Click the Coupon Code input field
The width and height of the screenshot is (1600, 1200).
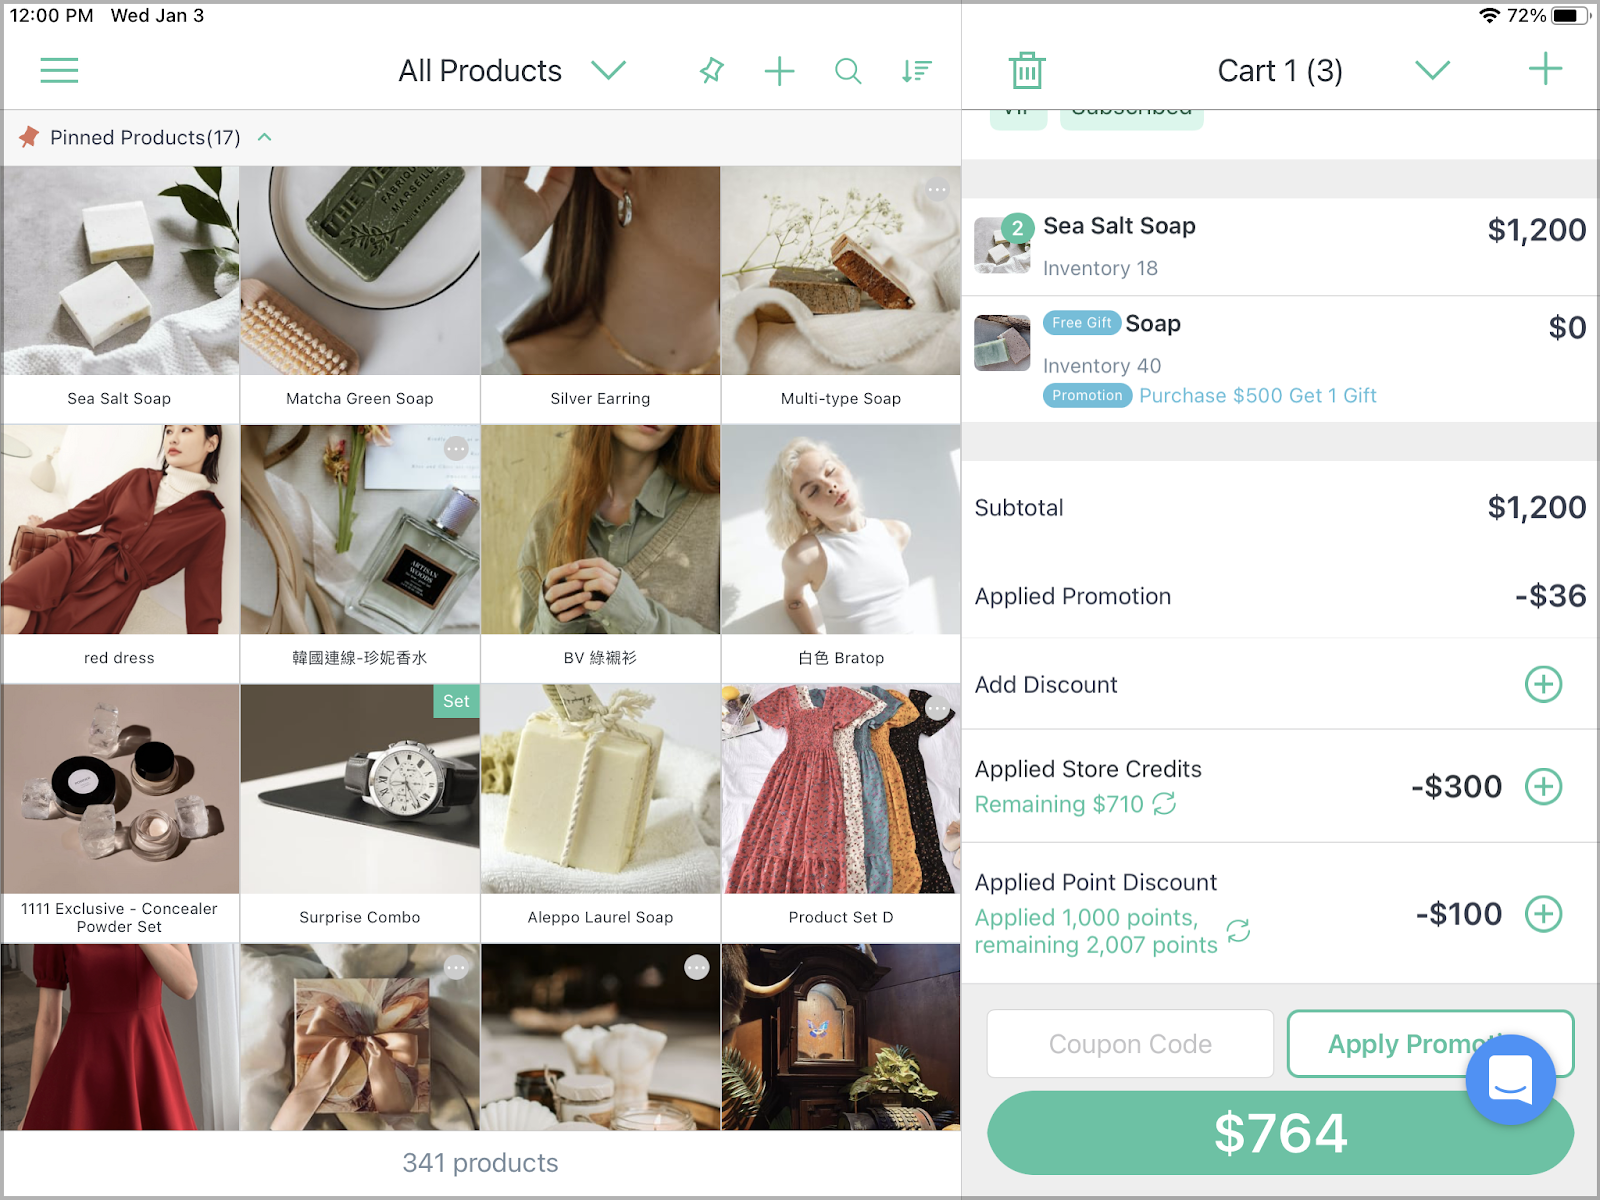click(1130, 1043)
